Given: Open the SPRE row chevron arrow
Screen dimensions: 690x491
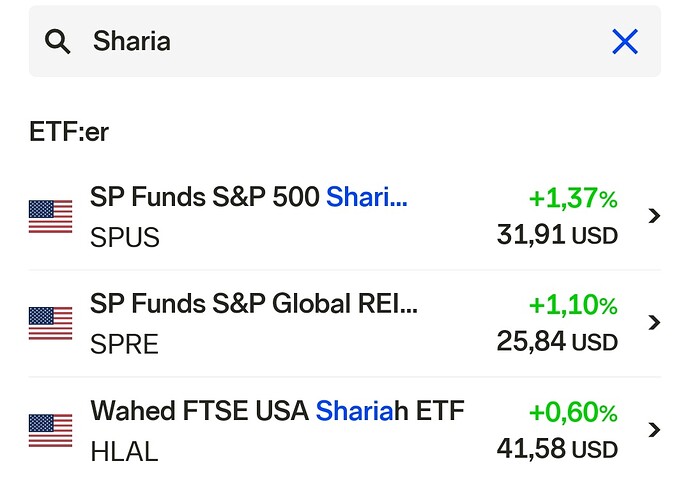Looking at the screenshot, I should [x=654, y=323].
